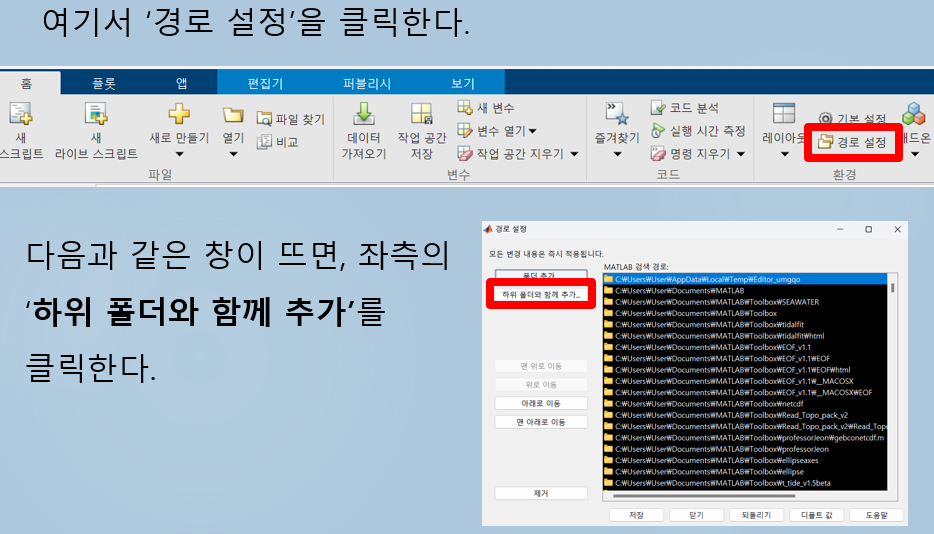Switch to the 홈 tab
This screenshot has width=934, height=534.
[26, 83]
